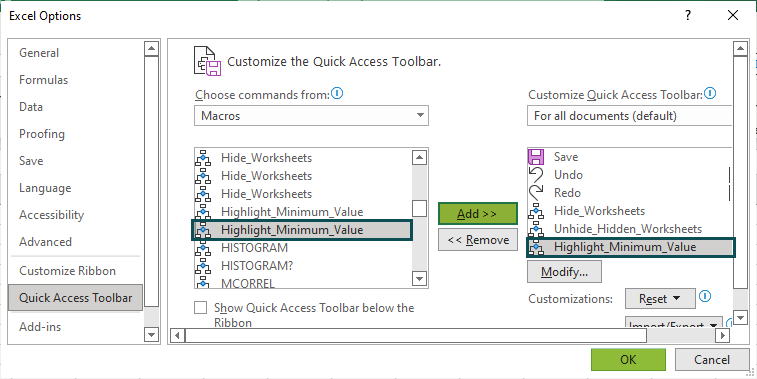Click Unhide_Hidden_Worksheets macro icon in right list
757x379 pixels.
536,229
